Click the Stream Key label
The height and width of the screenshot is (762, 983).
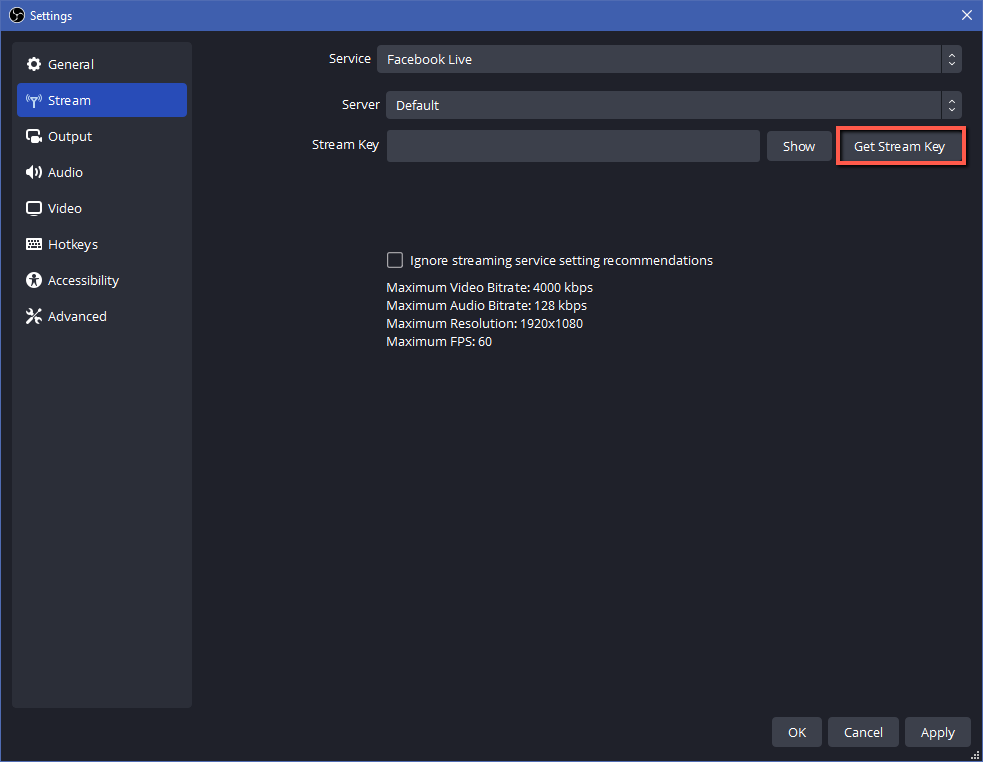click(x=345, y=145)
